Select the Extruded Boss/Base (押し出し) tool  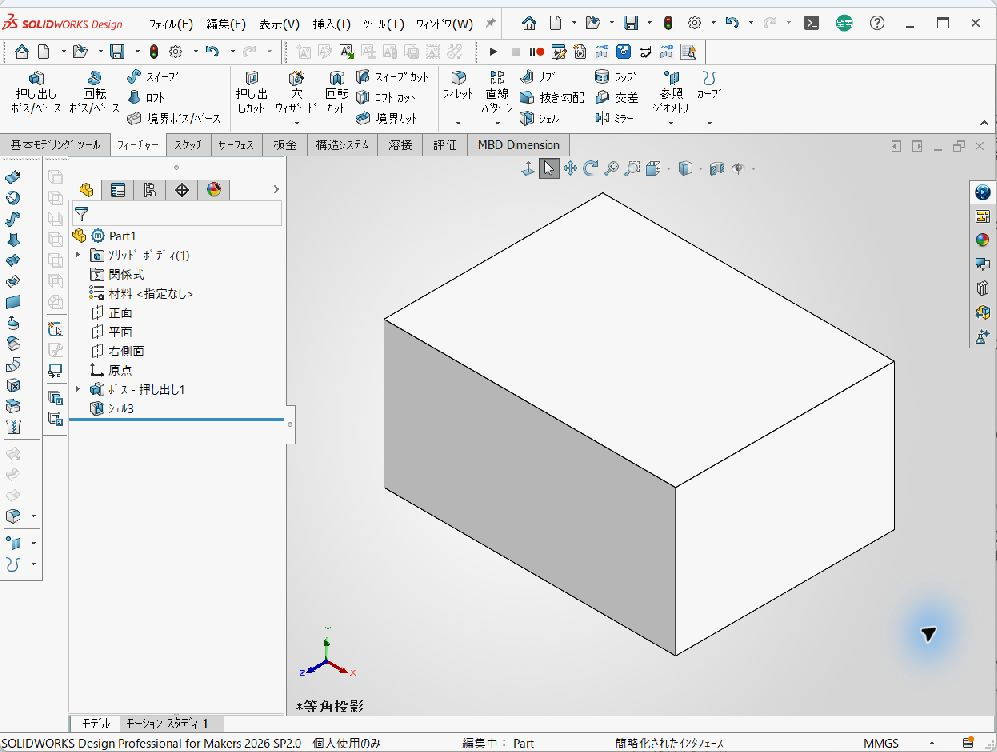[36, 93]
